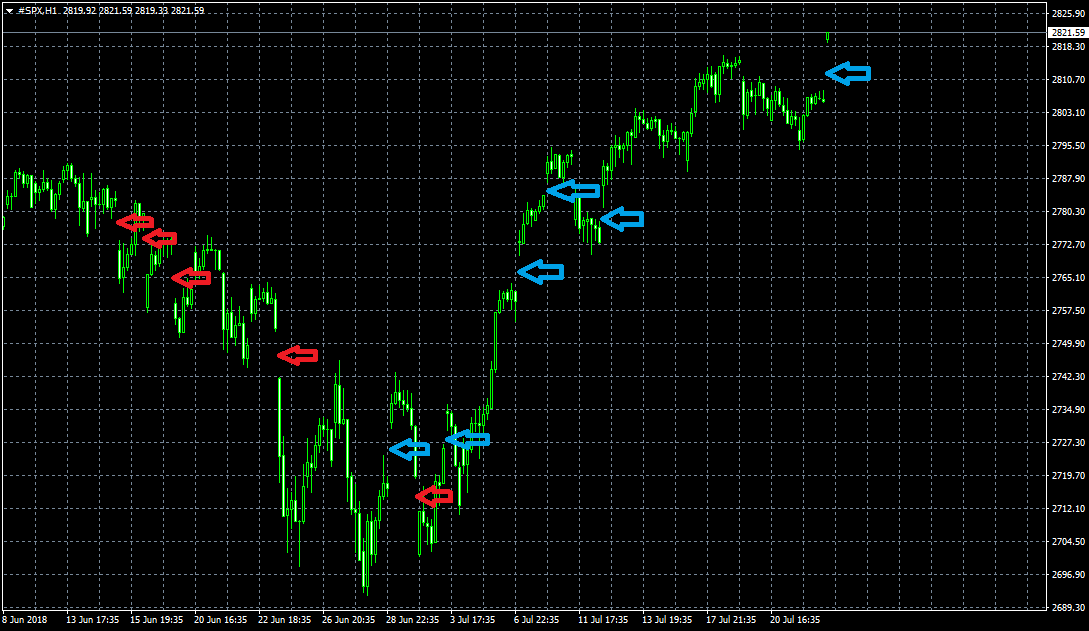Click the 2727.30 price axis label
This screenshot has width=1089, height=631.
[x=1068, y=442]
